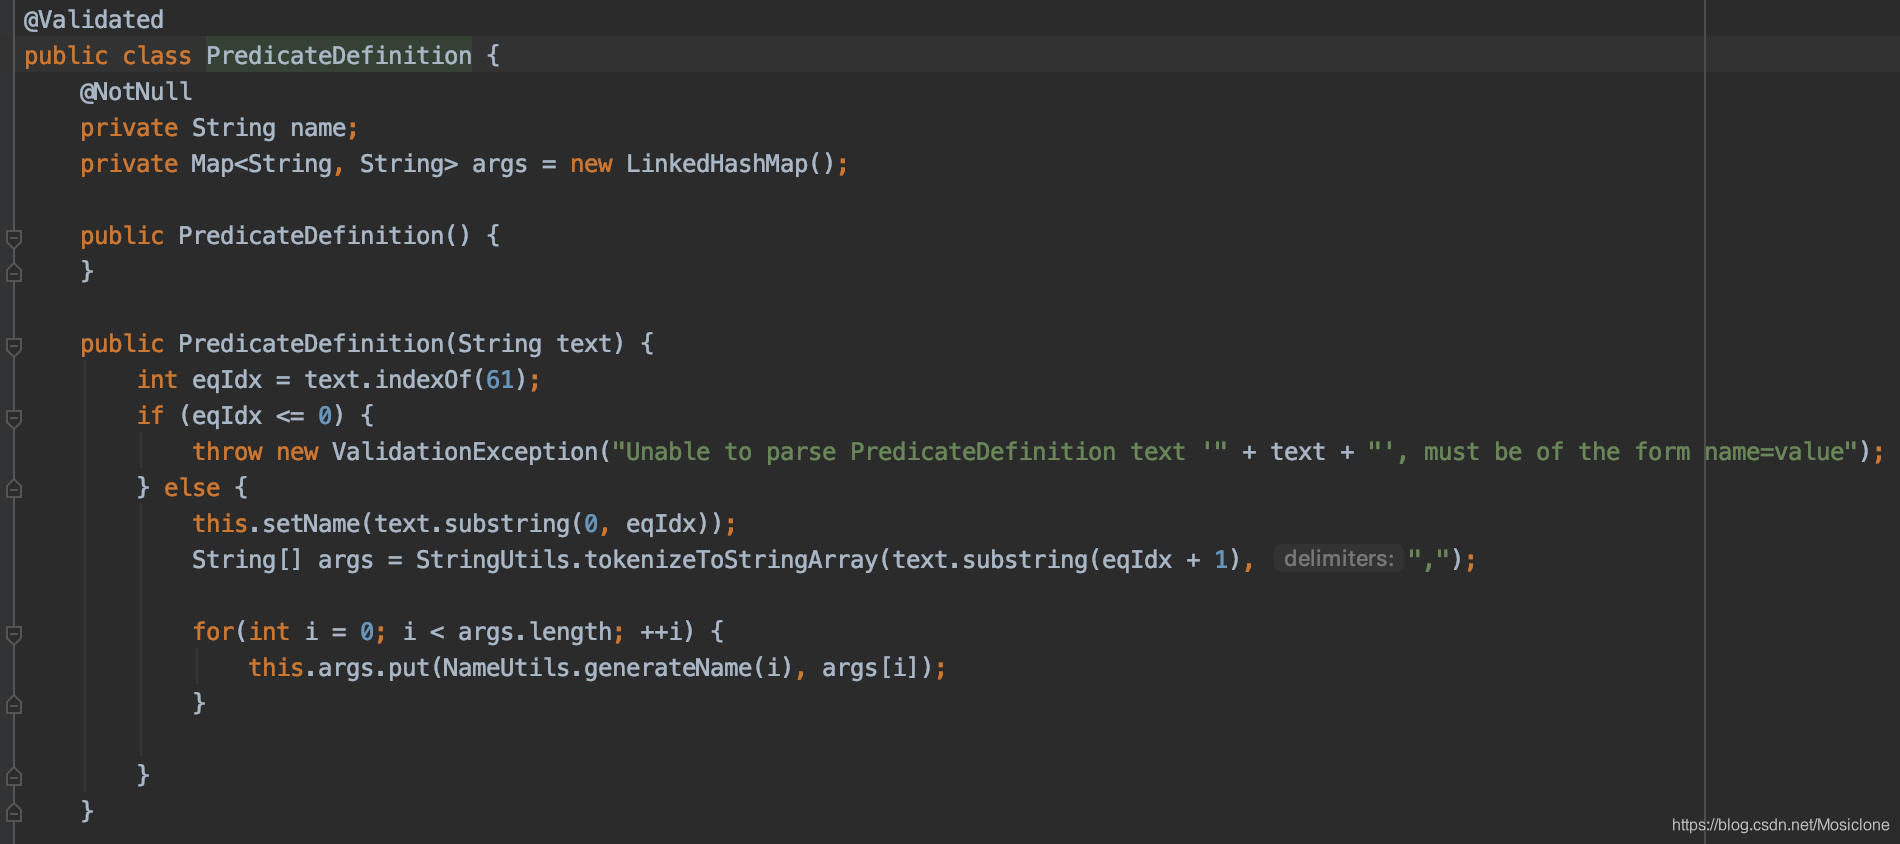Image resolution: width=1900 pixels, height=844 pixels.
Task: Click the "," delimiter string literal
Action: [1428, 559]
